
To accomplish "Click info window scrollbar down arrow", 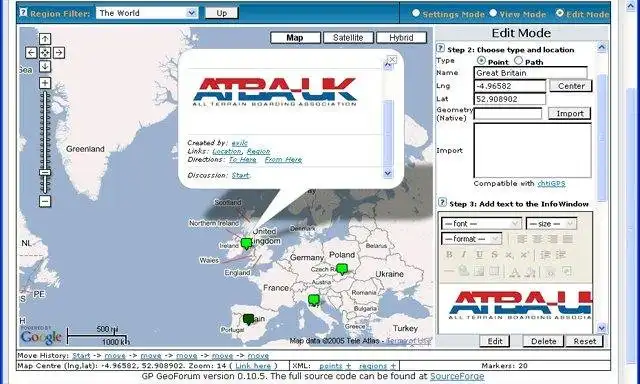I will point(388,173).
